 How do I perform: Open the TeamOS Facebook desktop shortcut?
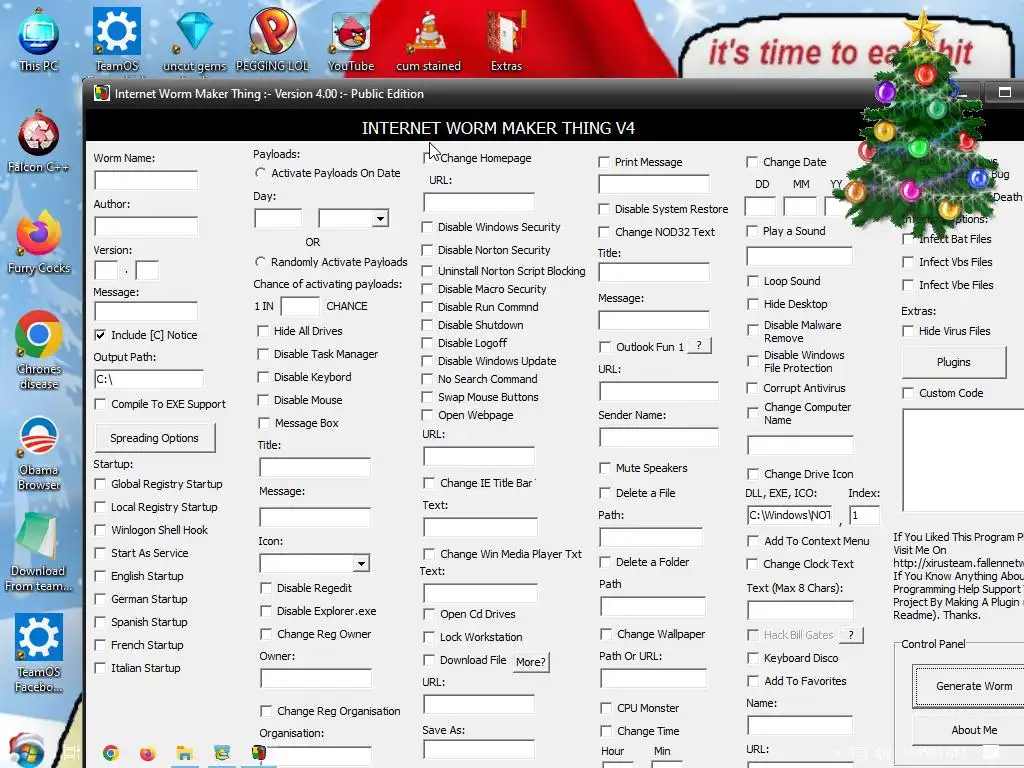(x=39, y=653)
